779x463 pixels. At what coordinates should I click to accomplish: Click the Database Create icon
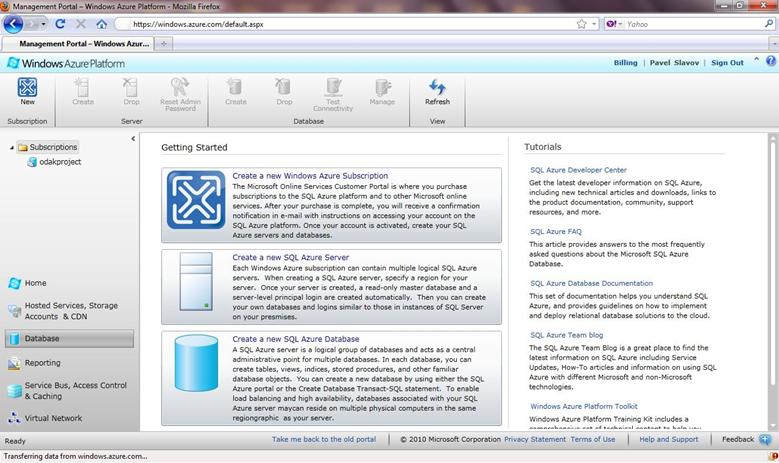click(235, 87)
